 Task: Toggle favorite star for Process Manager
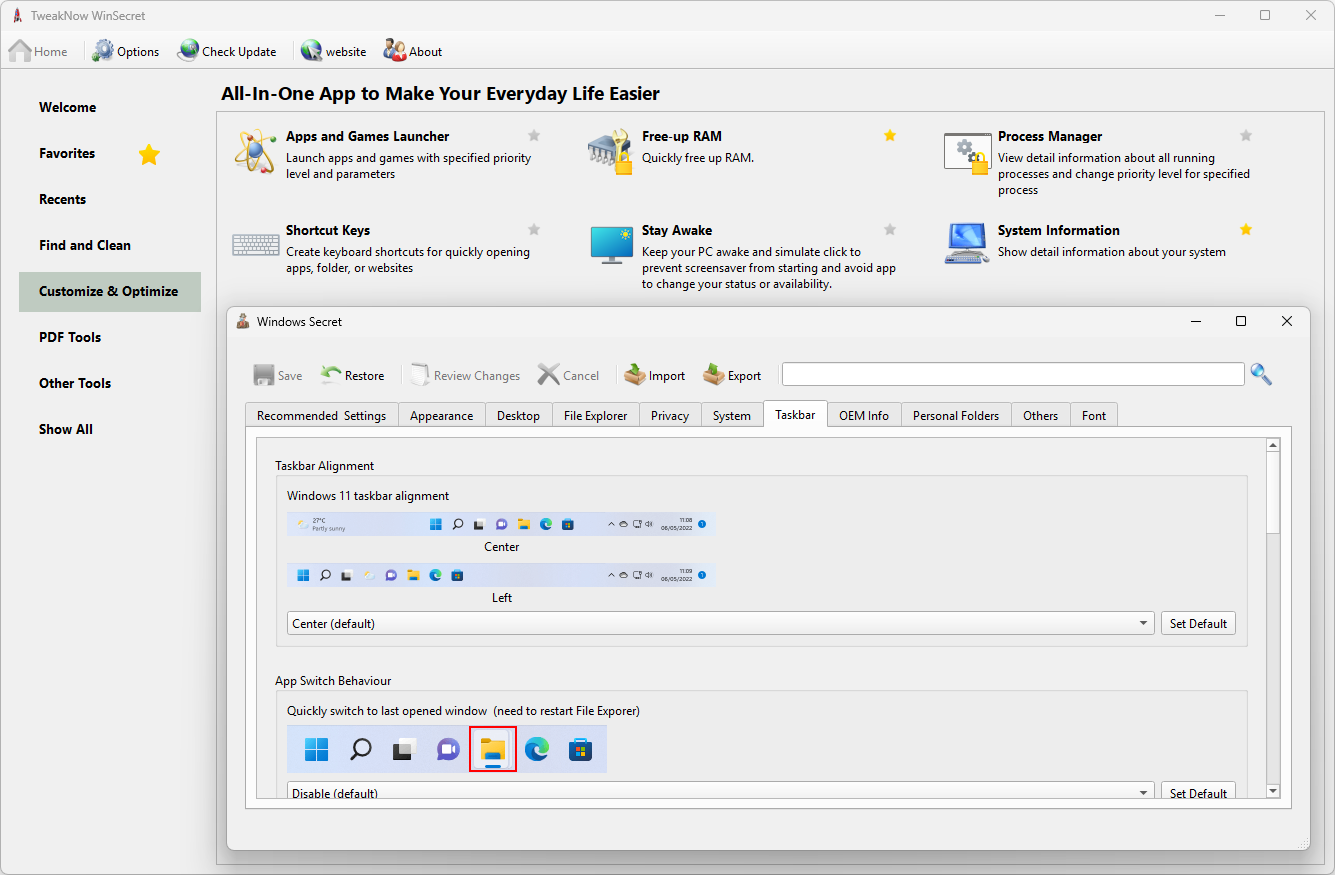click(x=1246, y=136)
